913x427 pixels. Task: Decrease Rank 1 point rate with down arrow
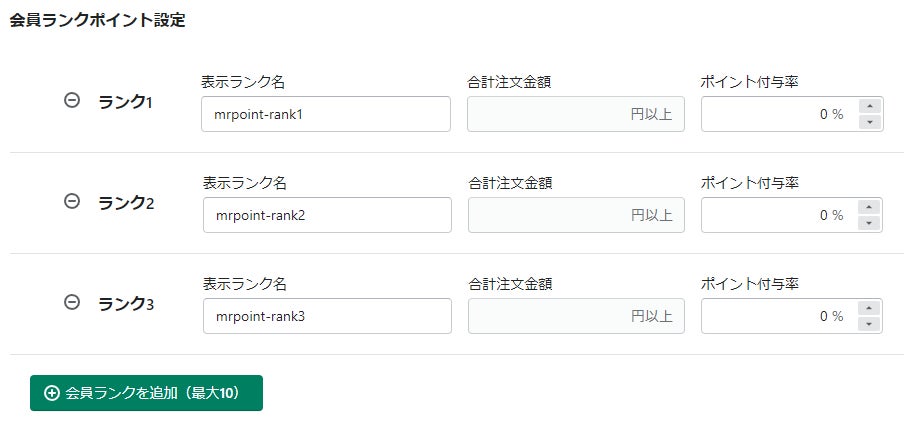point(870,122)
